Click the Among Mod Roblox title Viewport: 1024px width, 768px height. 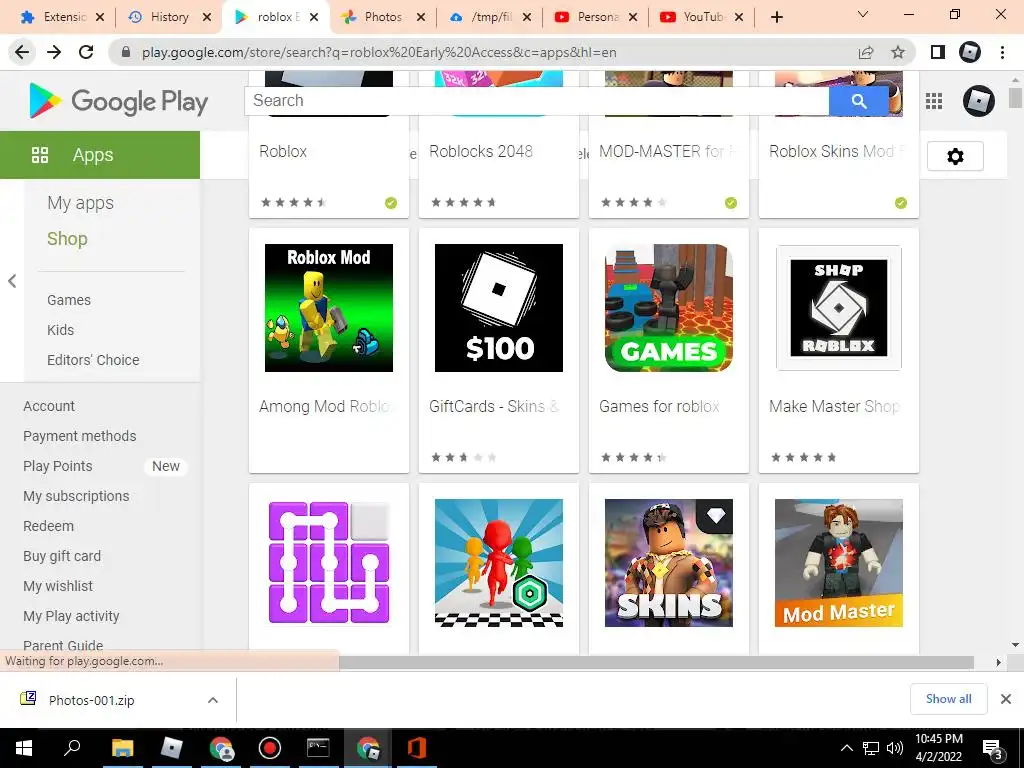tap(326, 406)
